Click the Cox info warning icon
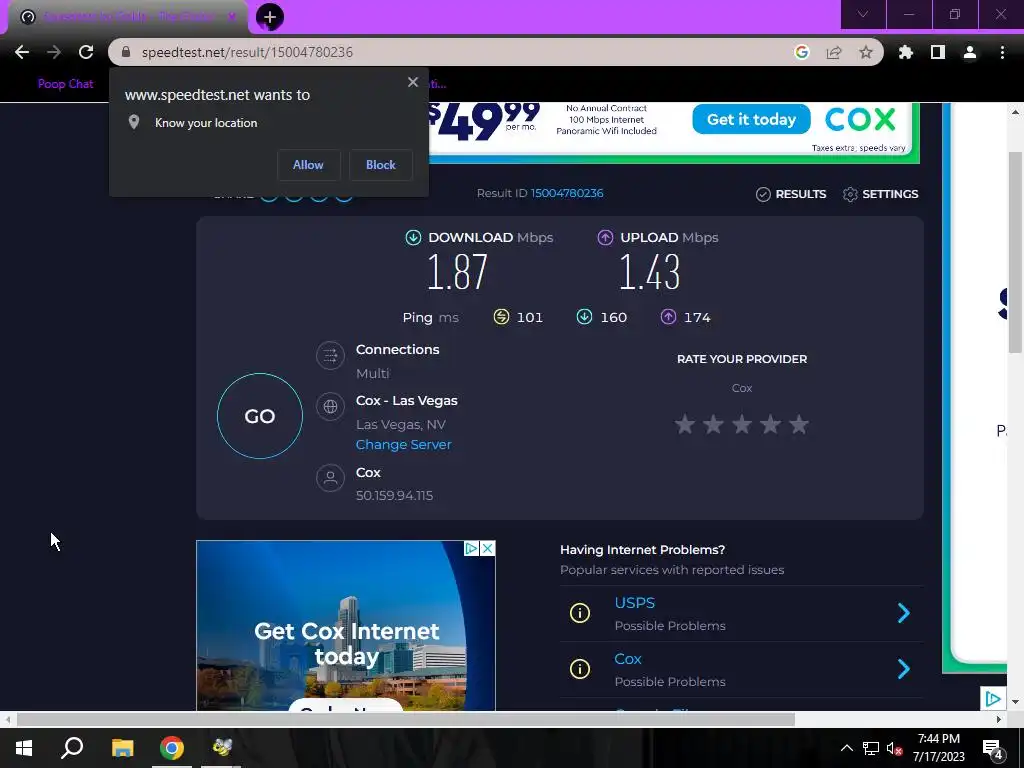This screenshot has width=1024, height=768. click(x=580, y=669)
